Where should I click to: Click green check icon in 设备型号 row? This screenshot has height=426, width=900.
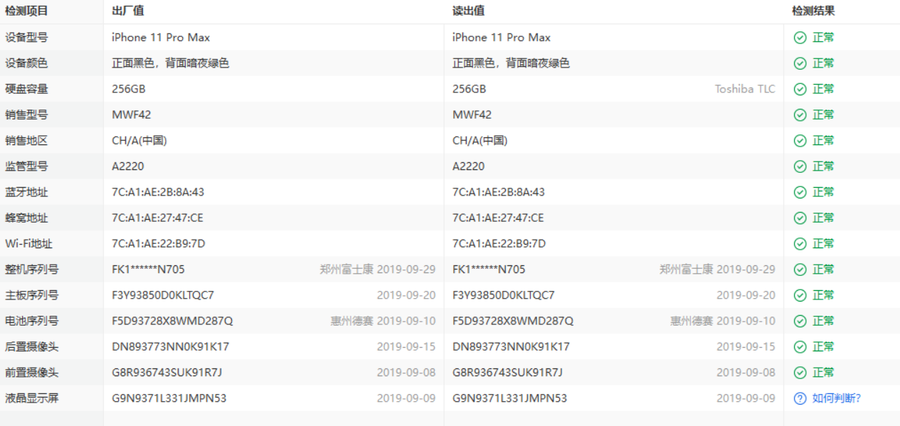[x=800, y=38]
